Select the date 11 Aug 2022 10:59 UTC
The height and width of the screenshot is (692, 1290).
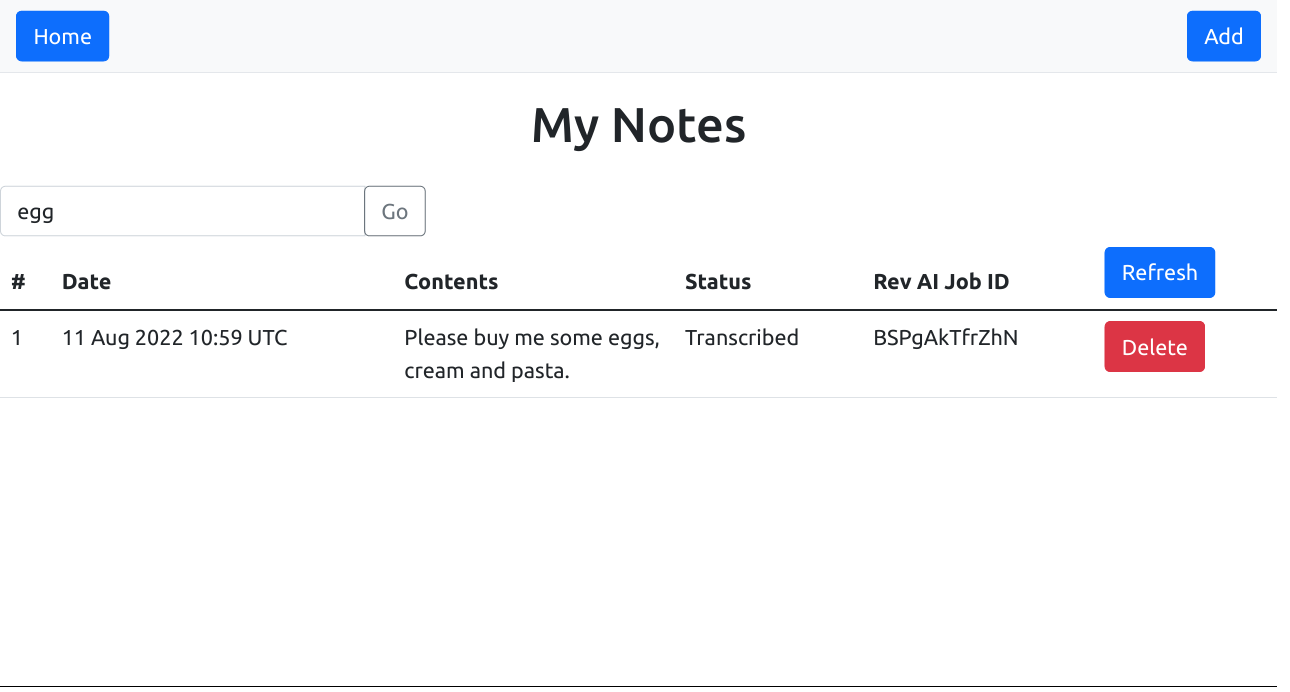tap(175, 338)
